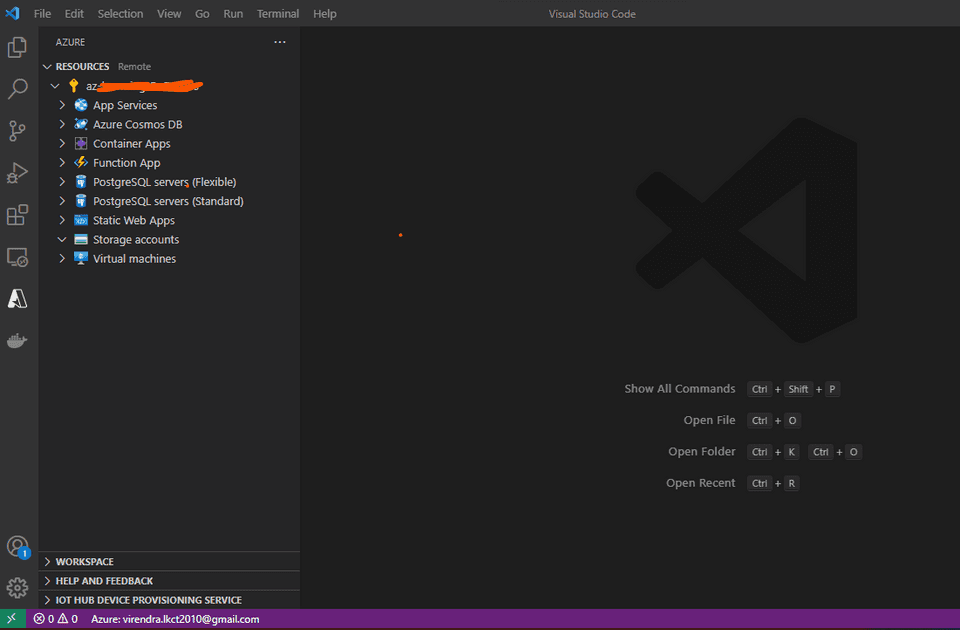Expand the App Services node chevron
The image size is (960, 630).
(x=62, y=105)
